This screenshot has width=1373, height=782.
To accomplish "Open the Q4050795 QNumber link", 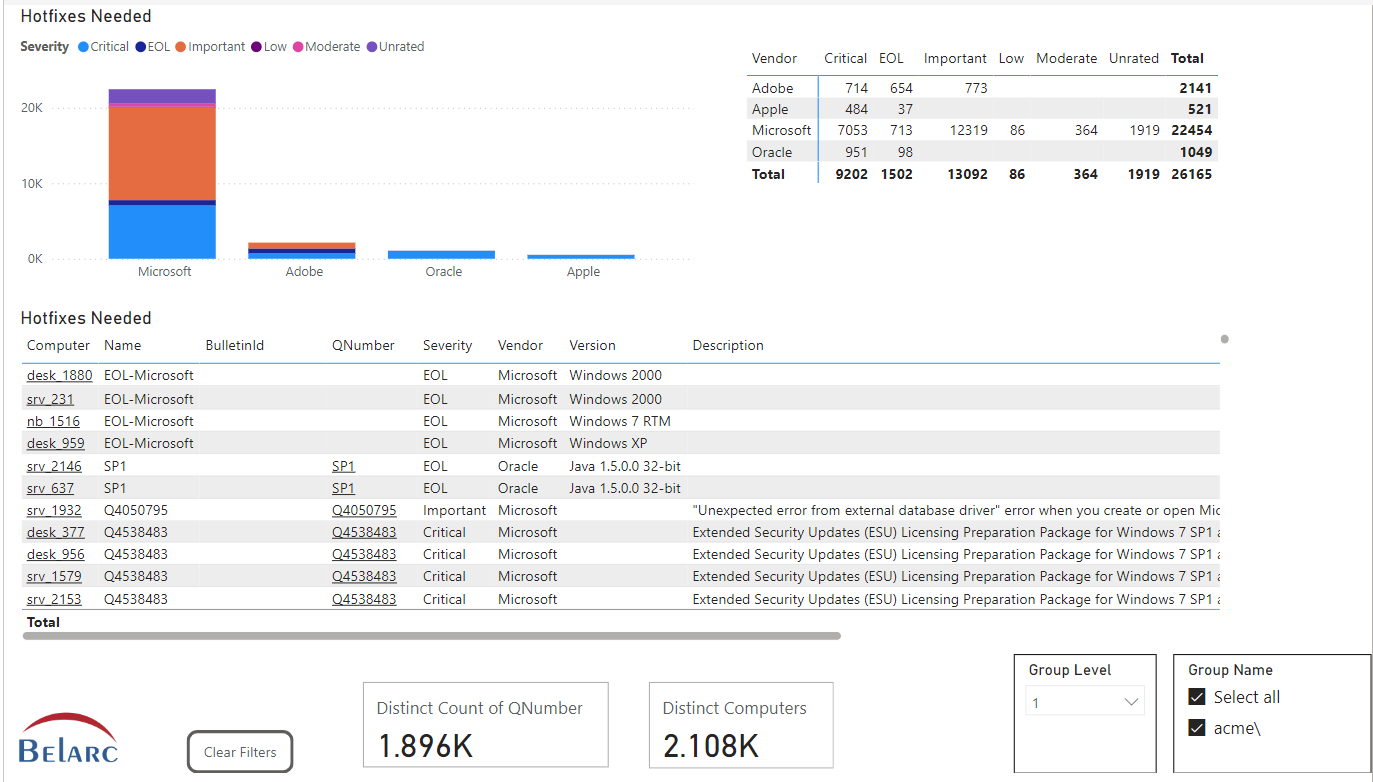I will pyautogui.click(x=364, y=511).
